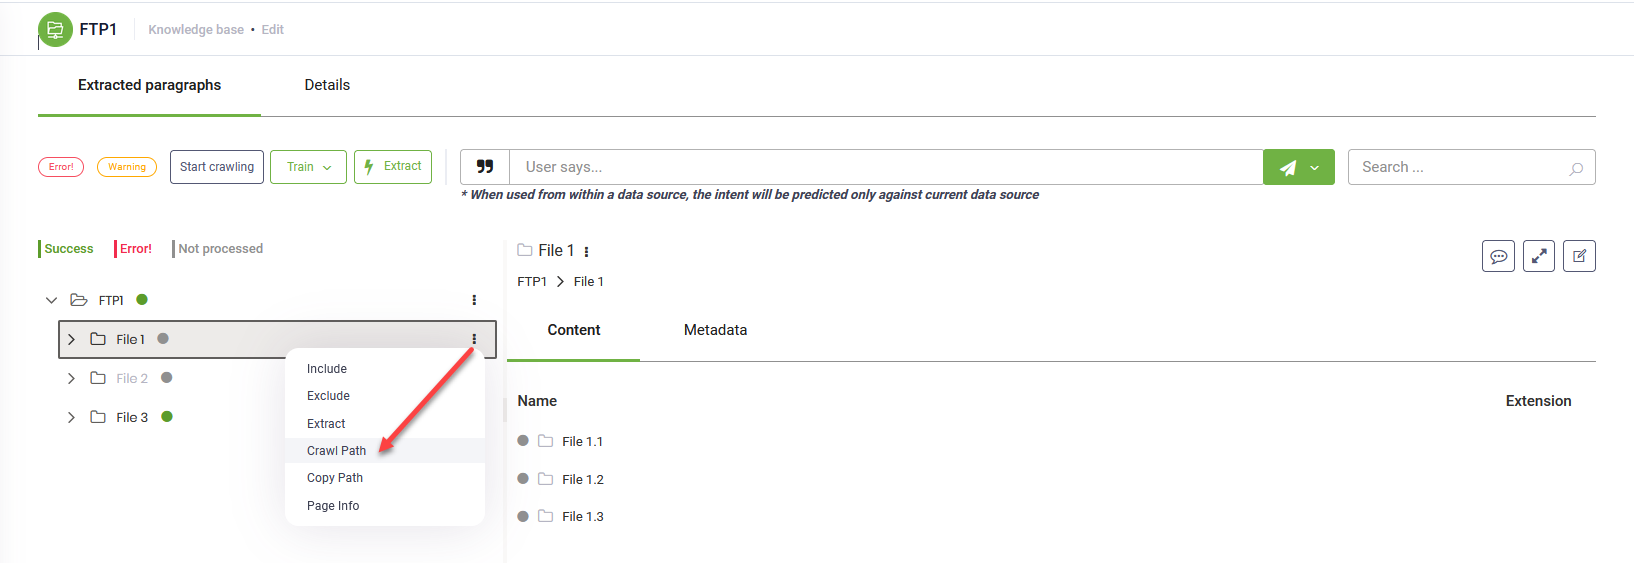Focus the User says input field
This screenshot has height=563, width=1634.
point(885,167)
